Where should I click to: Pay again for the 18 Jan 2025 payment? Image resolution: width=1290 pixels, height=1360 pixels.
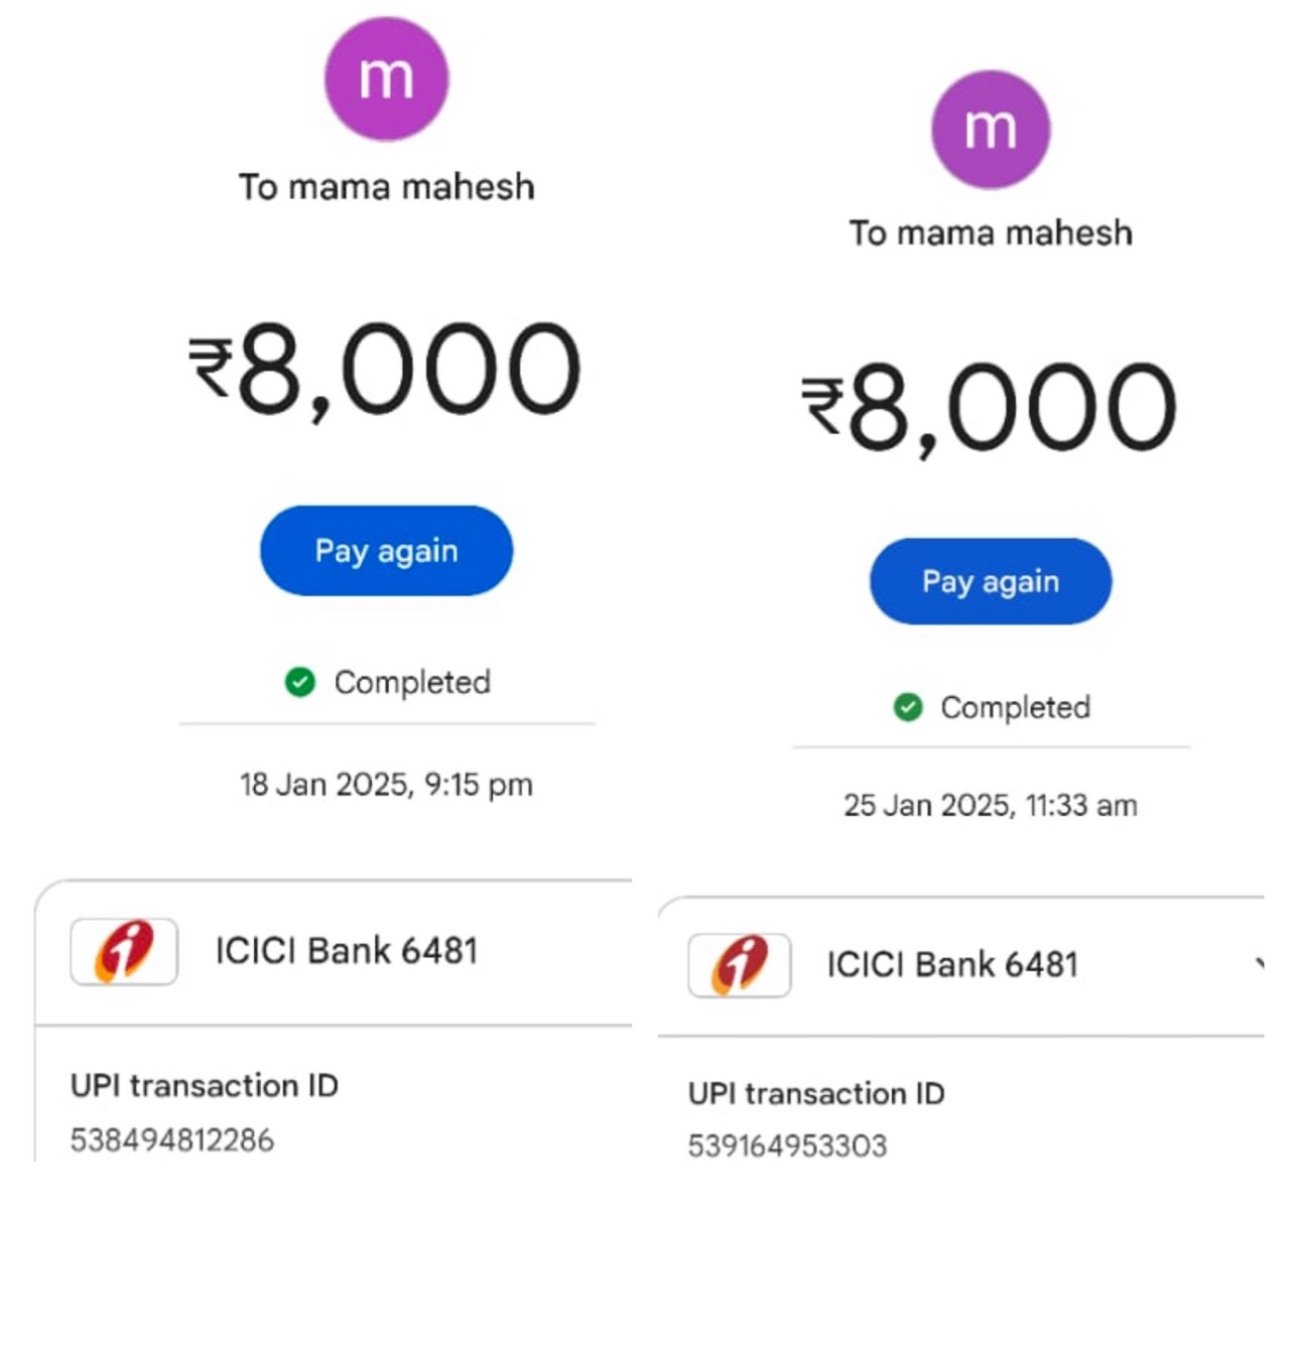pyautogui.click(x=386, y=551)
